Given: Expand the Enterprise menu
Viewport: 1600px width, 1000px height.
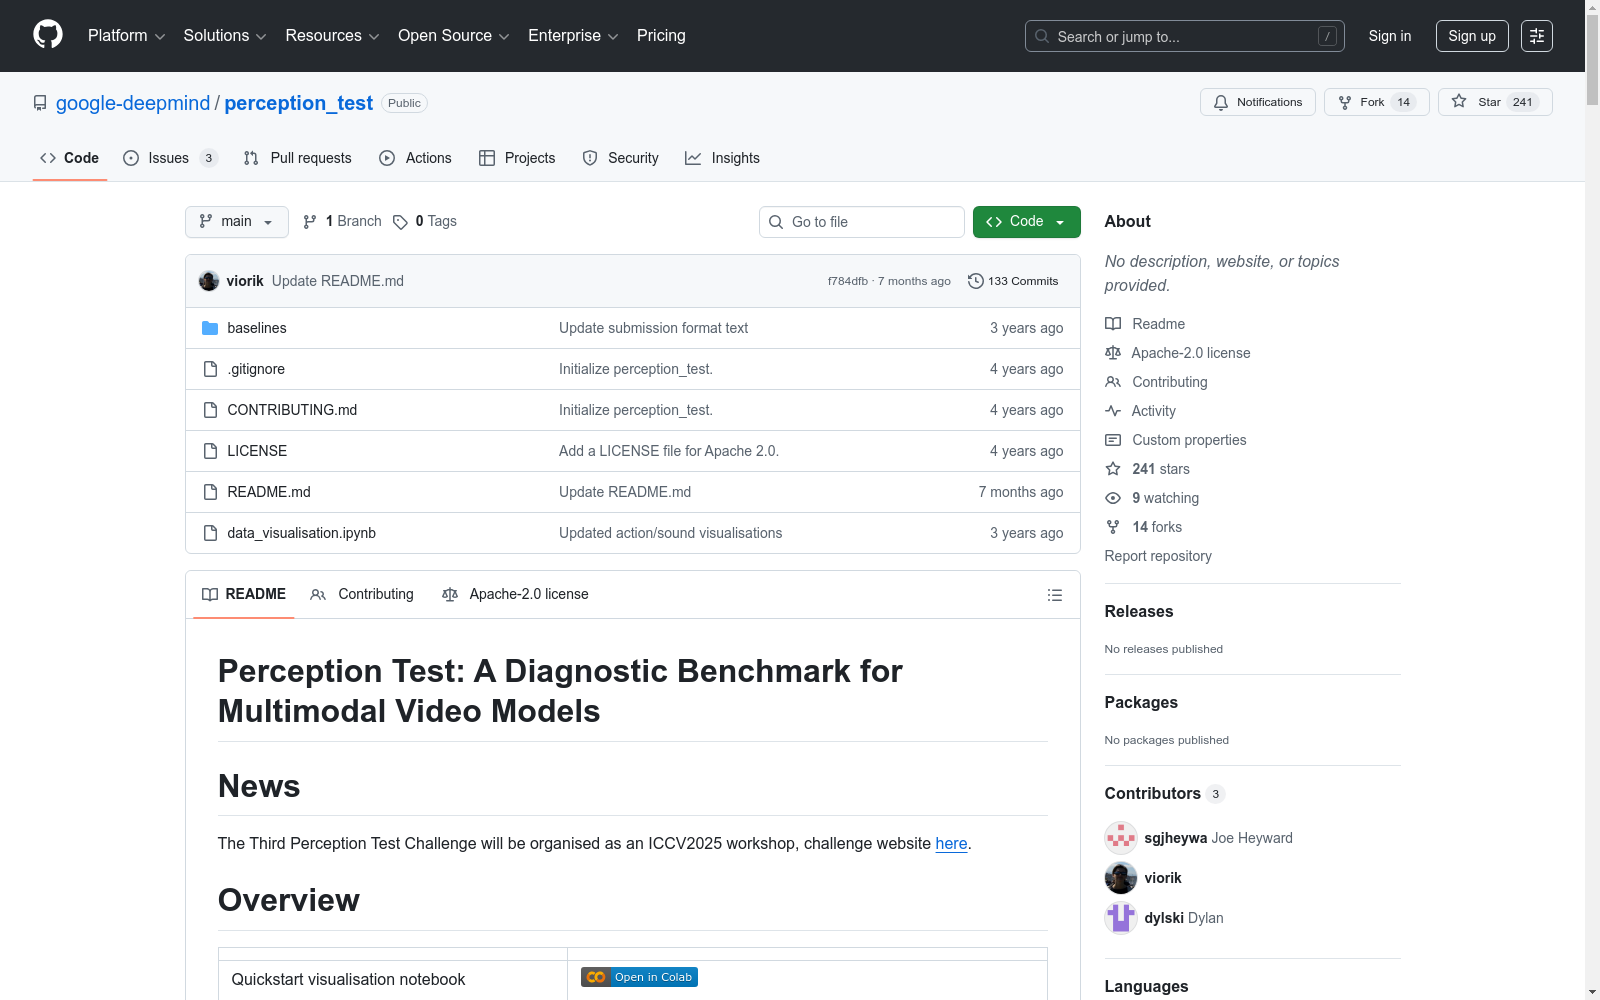Looking at the screenshot, I should coord(573,36).
